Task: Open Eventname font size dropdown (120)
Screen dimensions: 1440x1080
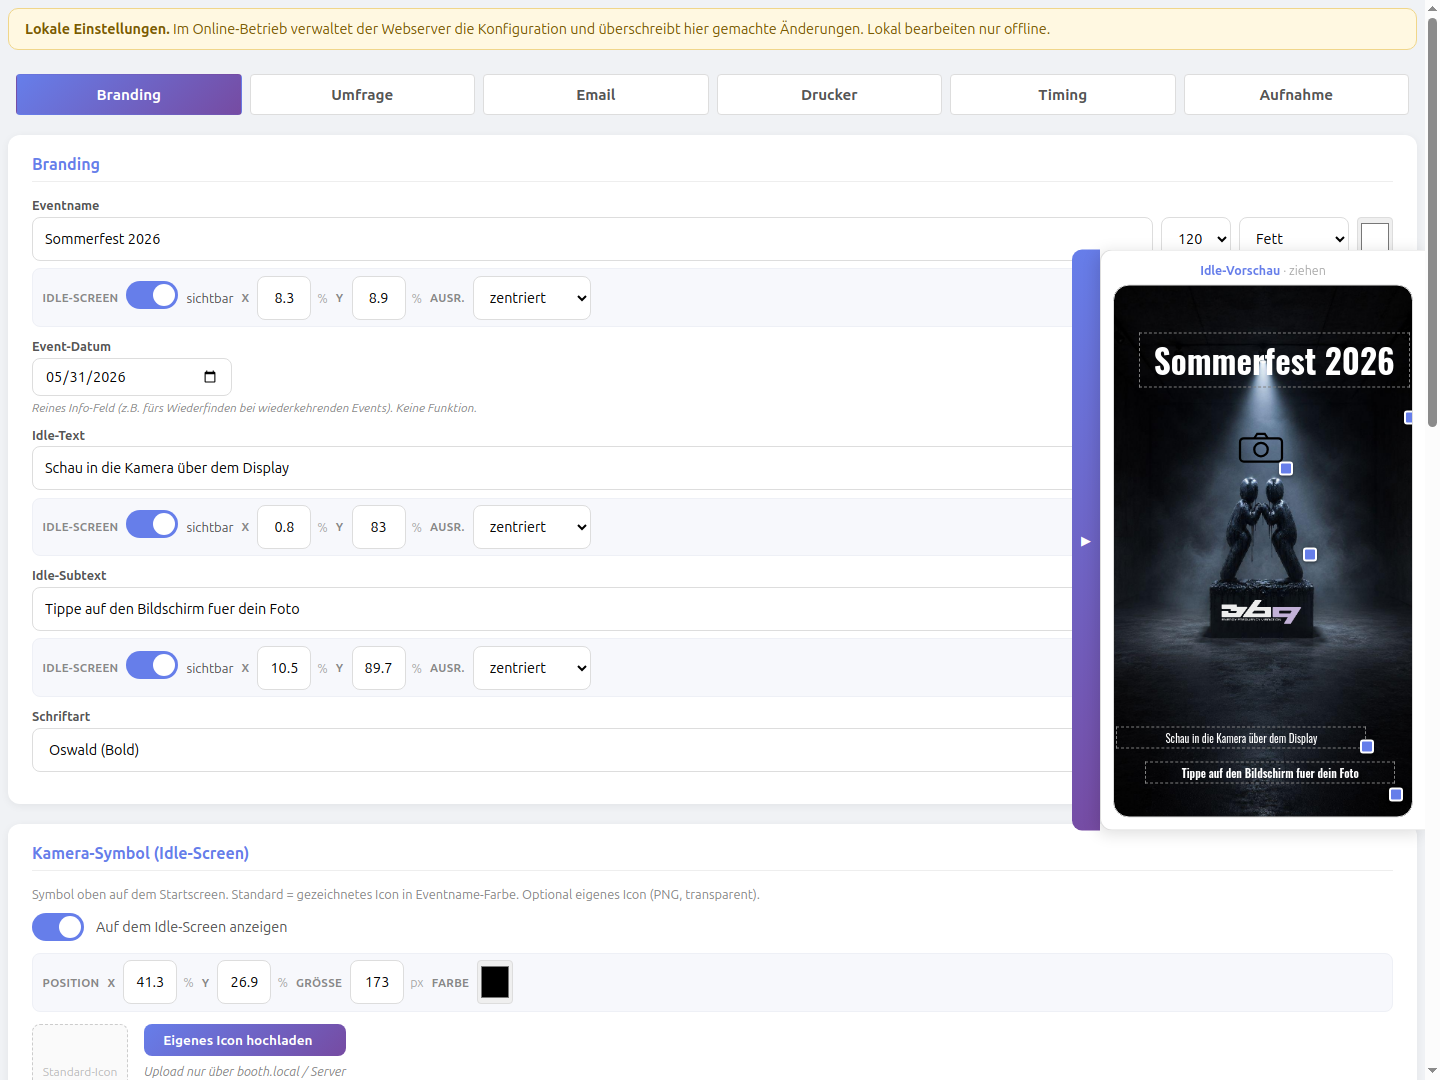Action: click(x=1196, y=239)
